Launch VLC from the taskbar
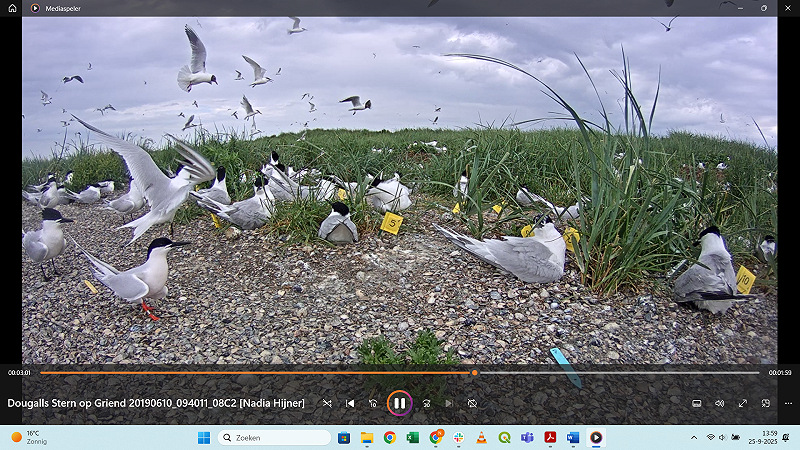 (481, 437)
